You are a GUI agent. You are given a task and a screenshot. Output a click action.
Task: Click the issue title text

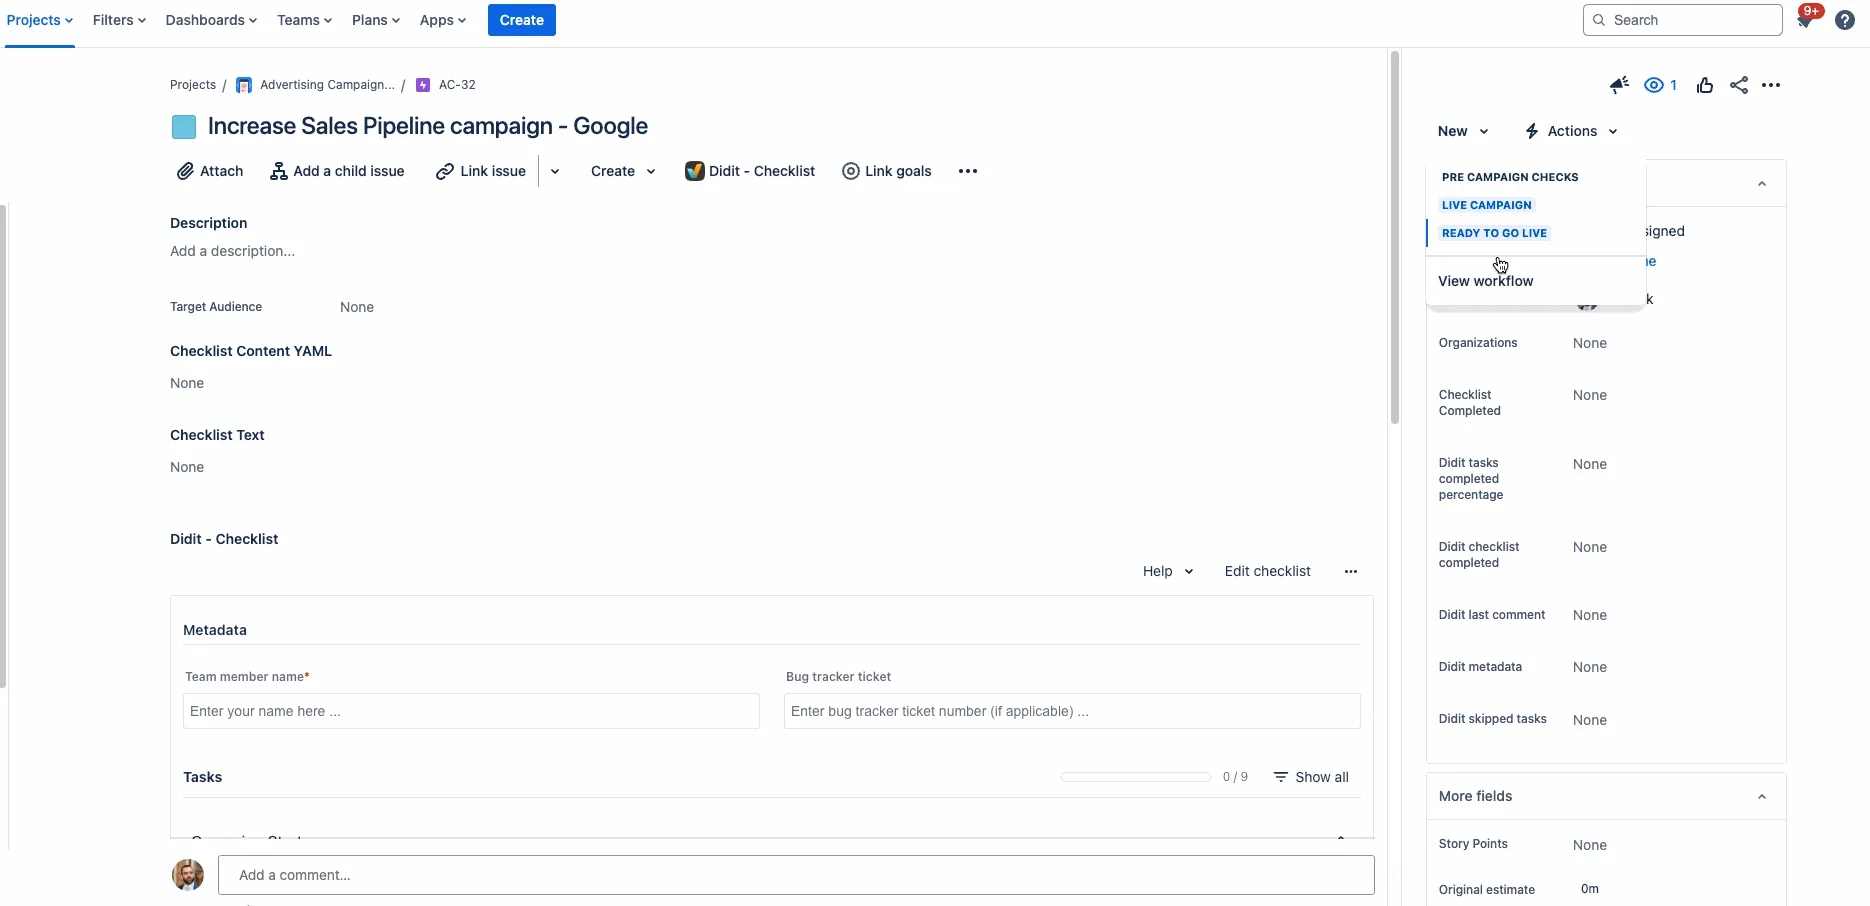[x=428, y=126]
